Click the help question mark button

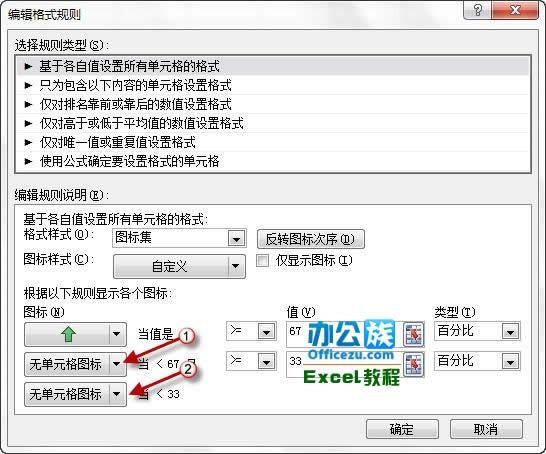pos(477,10)
